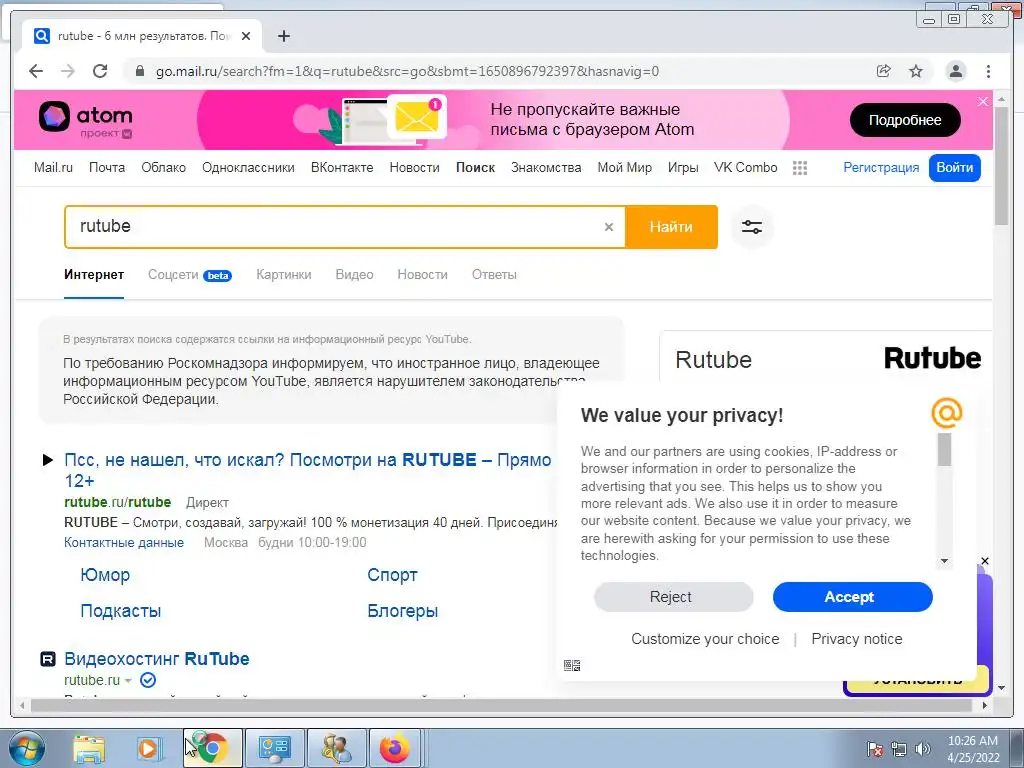
Task: Click the Atom project logo in the banner
Action: click(x=86, y=119)
